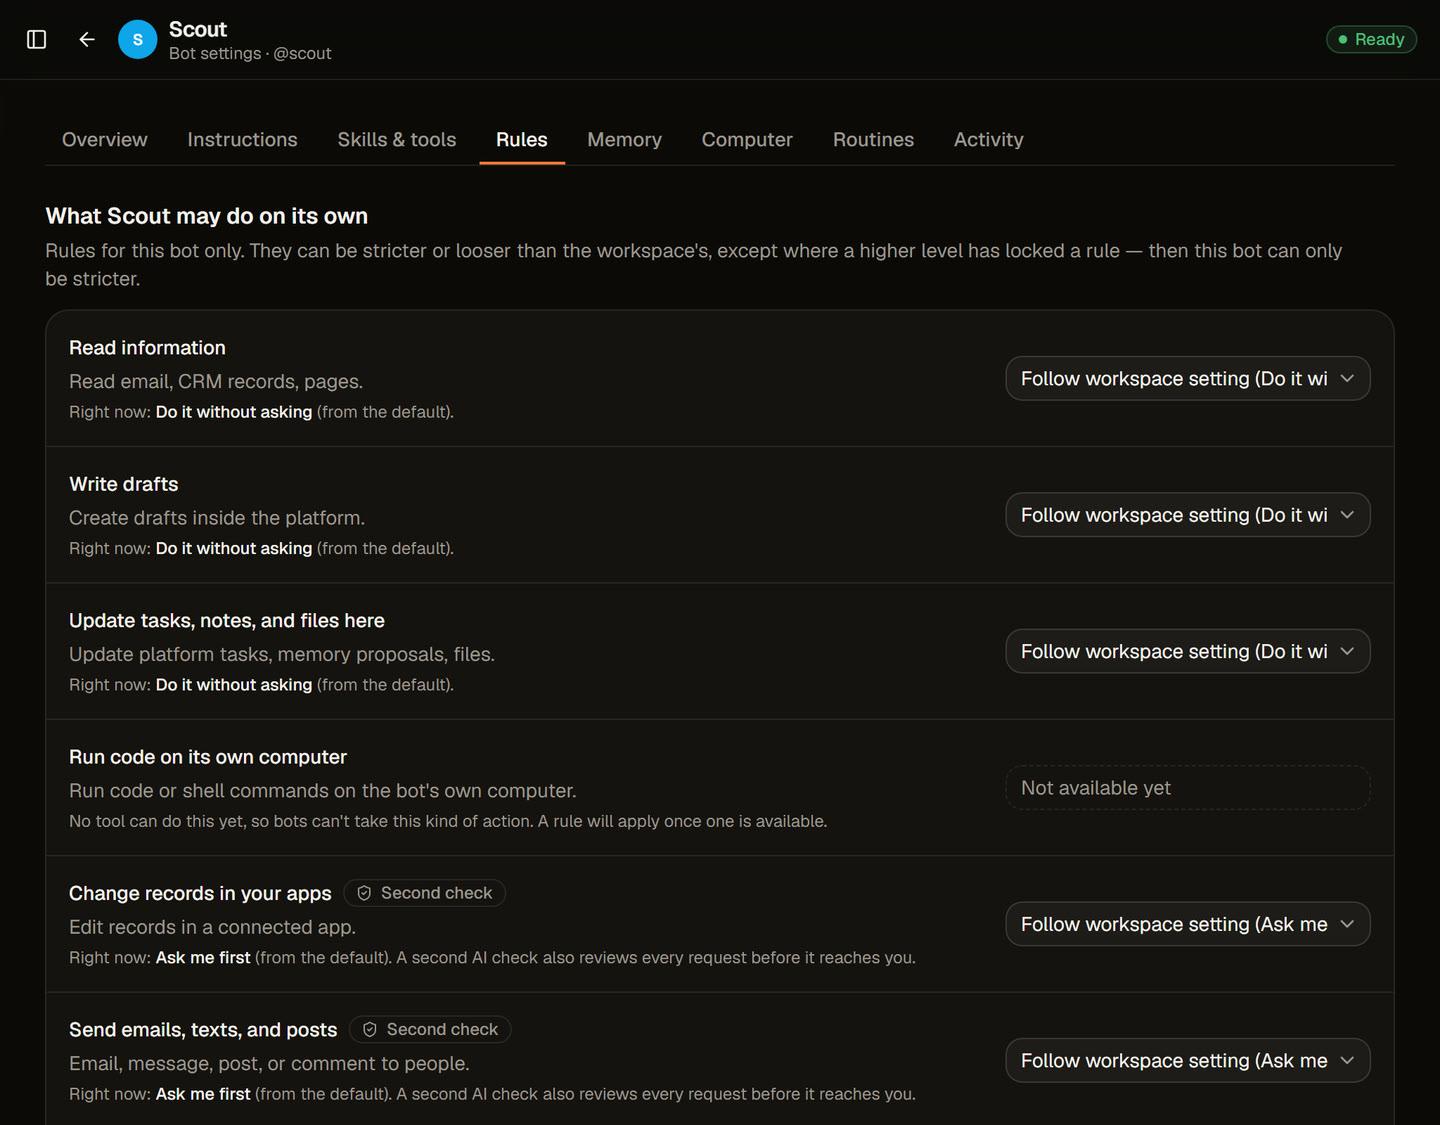Click shield icon on Send emails badge
Viewport: 1440px width, 1125px height.
point(370,1029)
